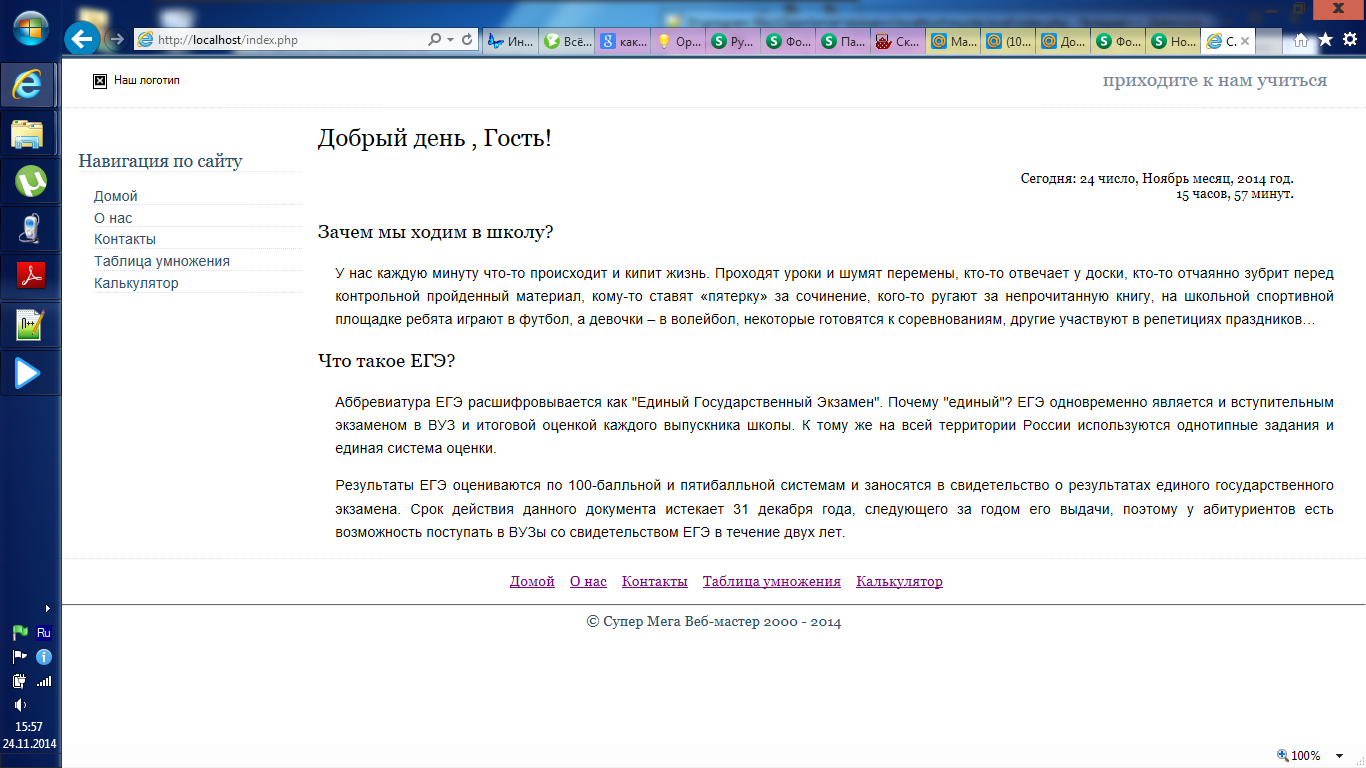Open the IE Home icon
This screenshot has width=1366, height=768.
[1300, 40]
